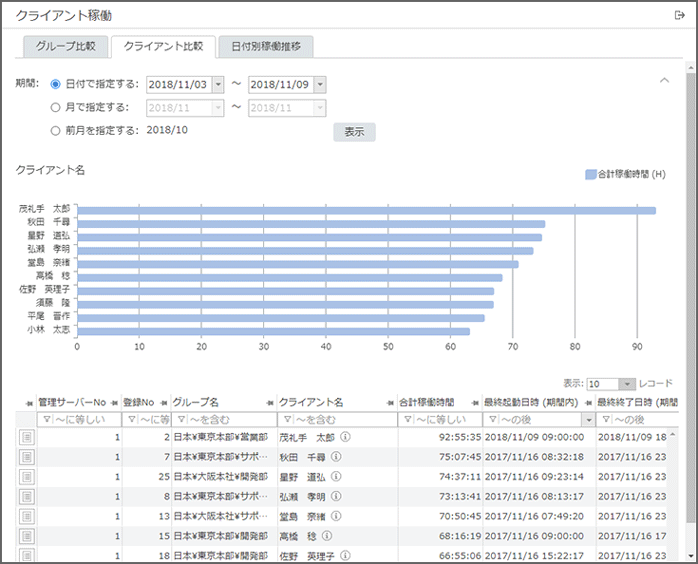The width and height of the screenshot is (698, 564).
Task: Open the 表示 record count dropdown
Action: pyautogui.click(x=627, y=384)
